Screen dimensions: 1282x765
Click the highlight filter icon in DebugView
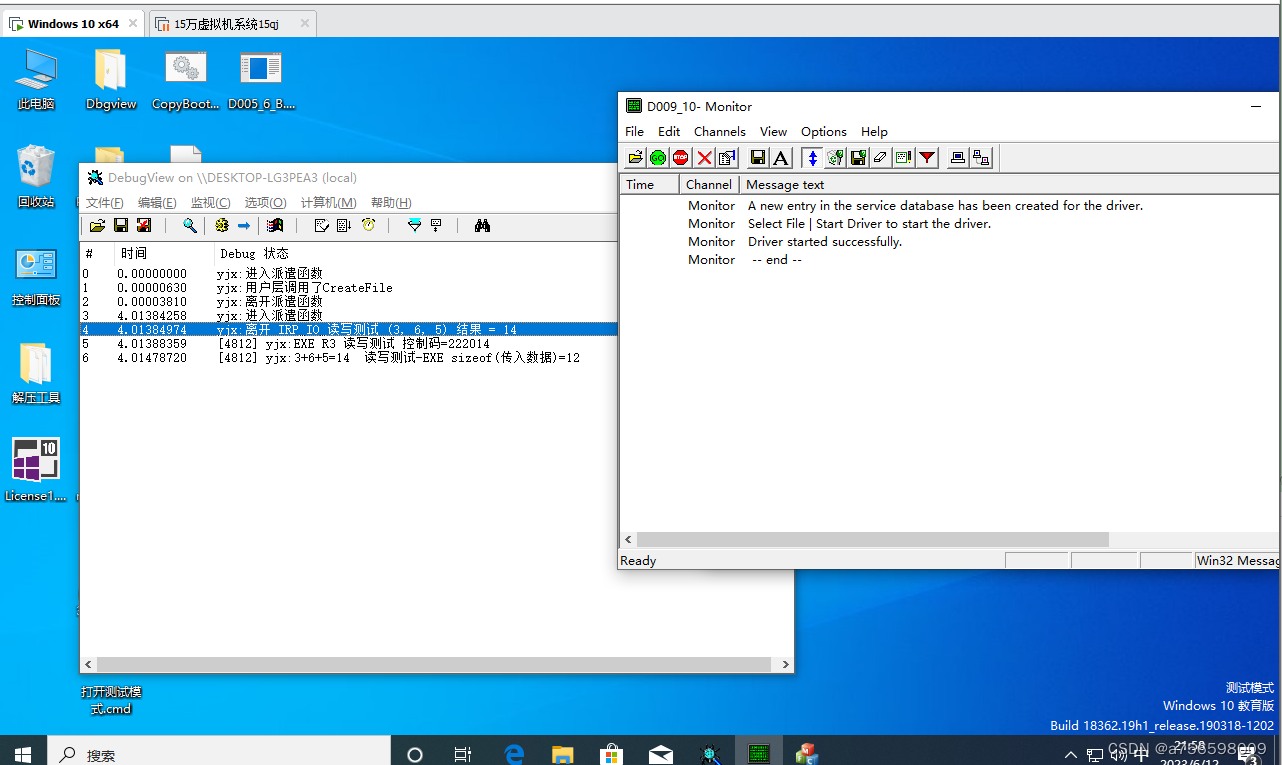click(436, 225)
